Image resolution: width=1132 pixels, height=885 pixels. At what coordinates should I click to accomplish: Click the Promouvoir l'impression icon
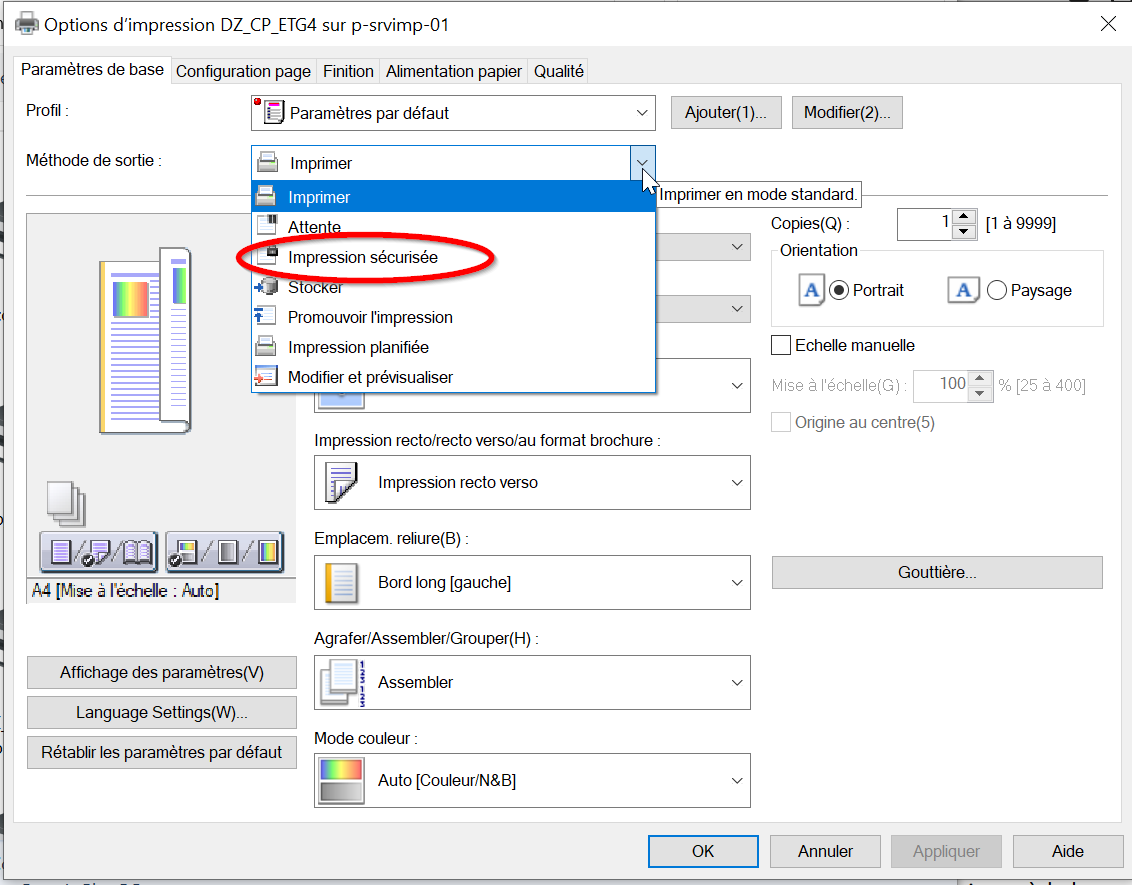coord(266,317)
